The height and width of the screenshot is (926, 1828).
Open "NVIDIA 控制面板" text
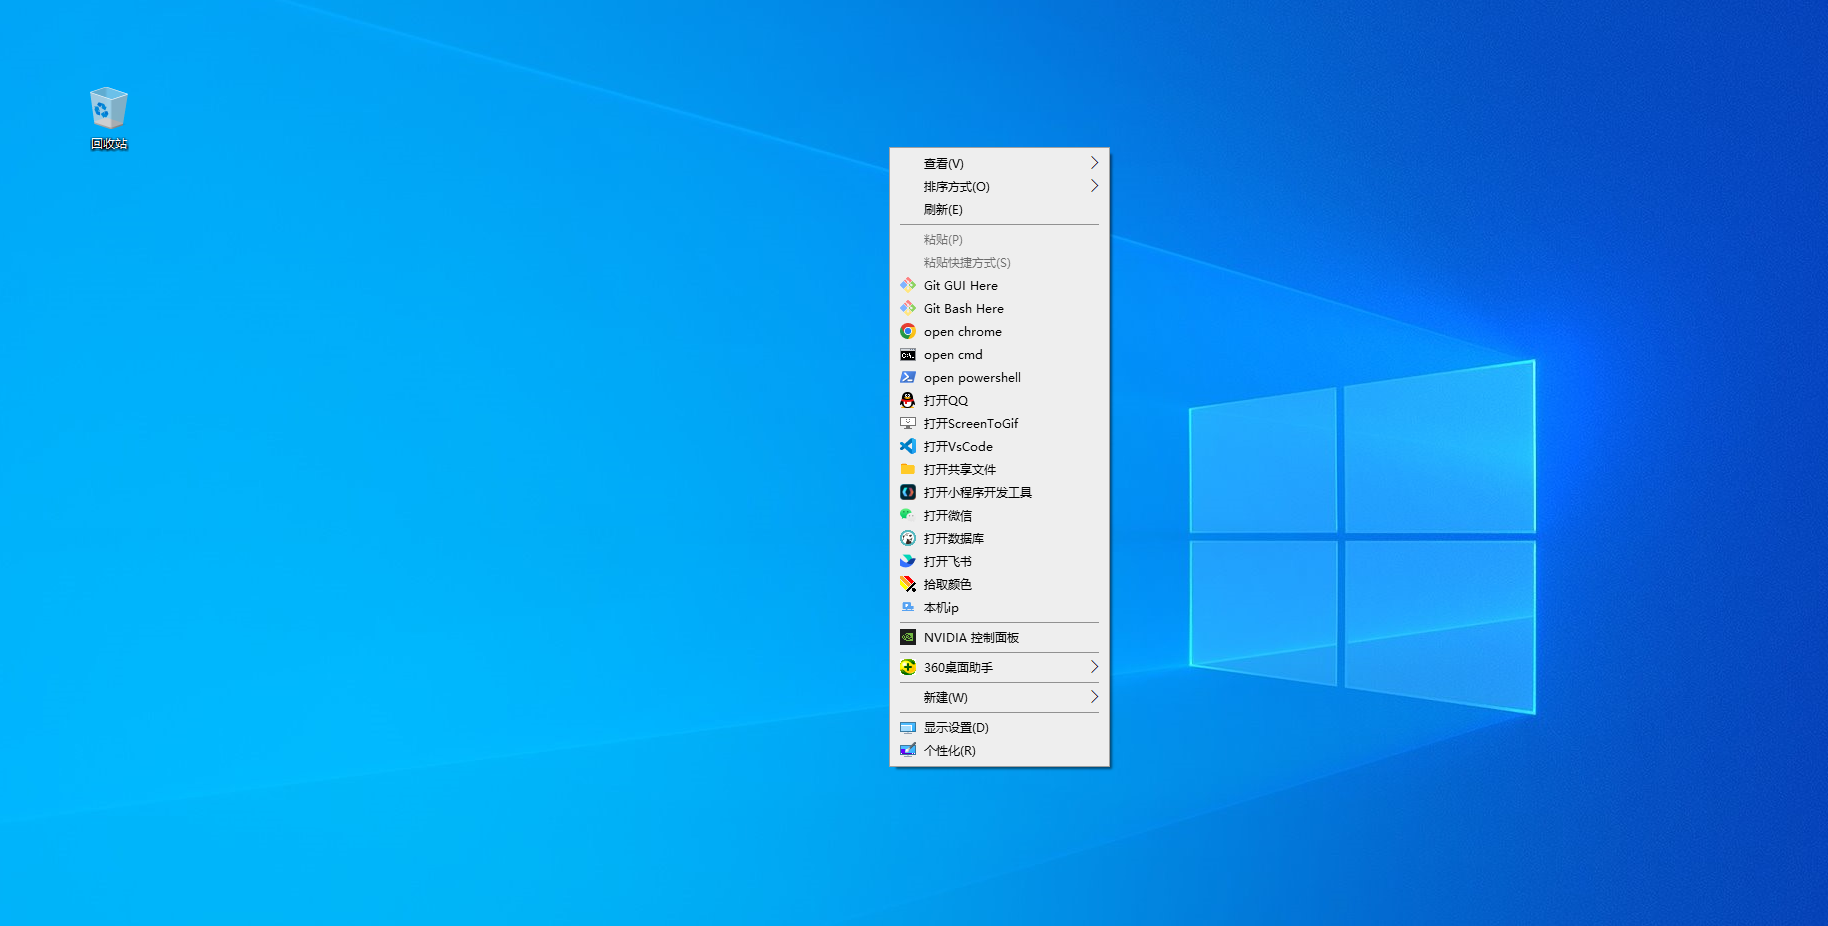971,637
